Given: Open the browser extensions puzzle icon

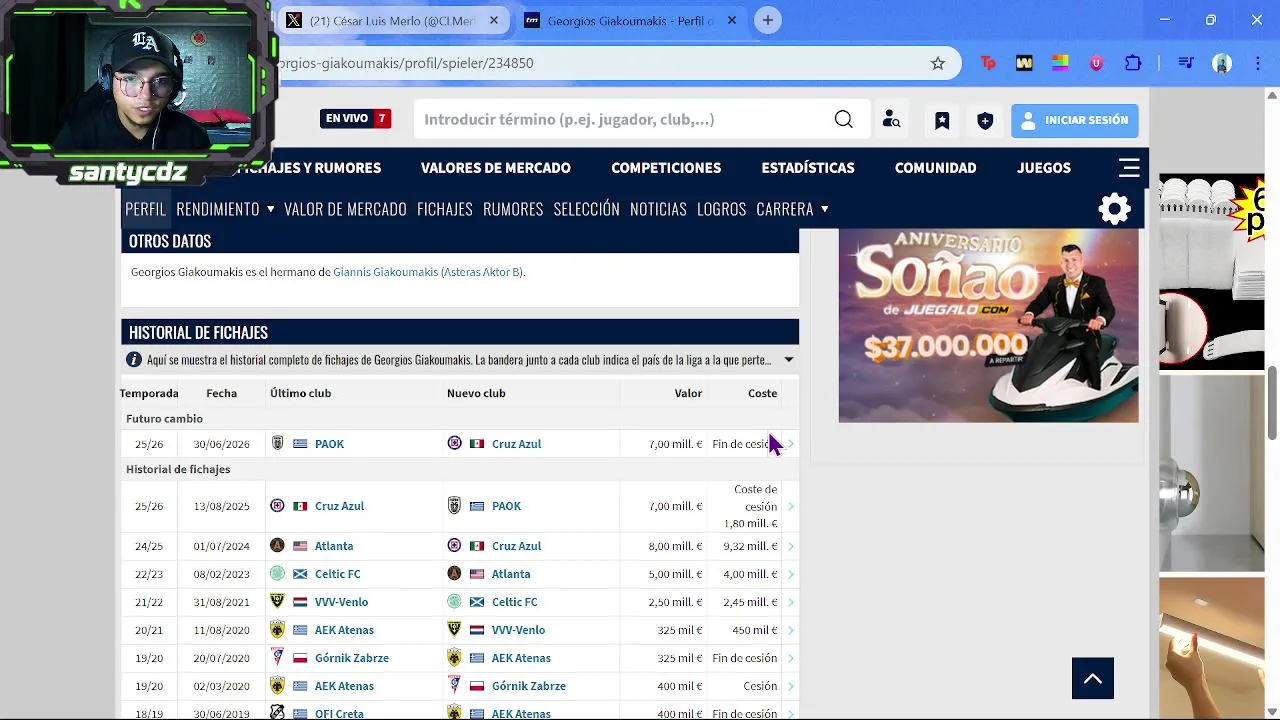Looking at the screenshot, I should 1133,63.
